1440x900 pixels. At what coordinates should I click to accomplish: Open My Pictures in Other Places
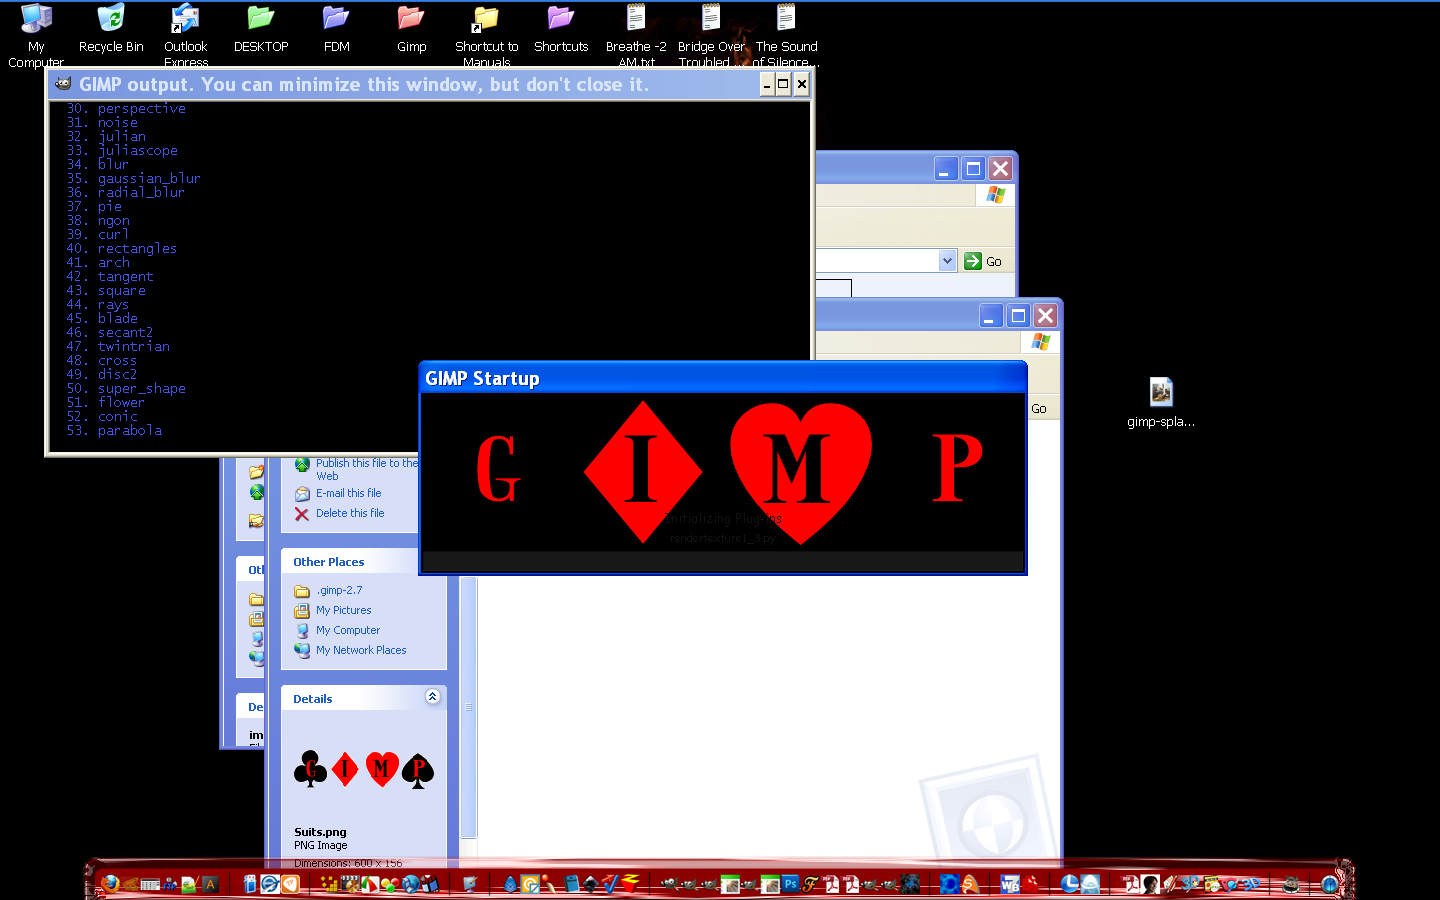point(343,610)
